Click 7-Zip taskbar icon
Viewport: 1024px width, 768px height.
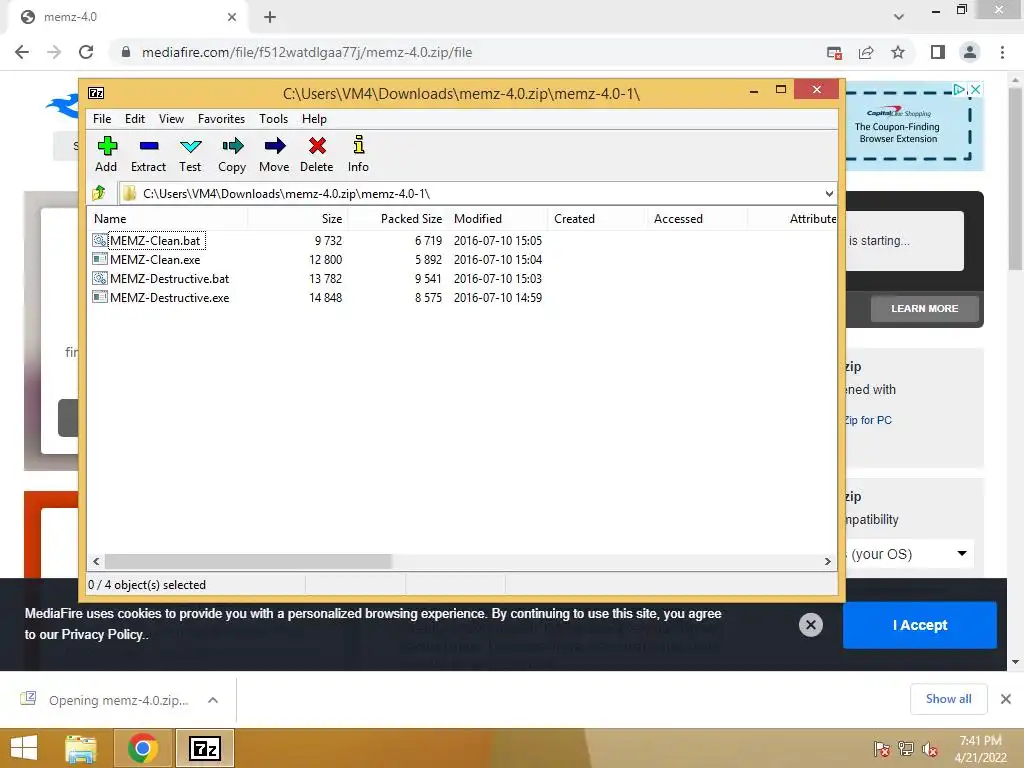204,748
